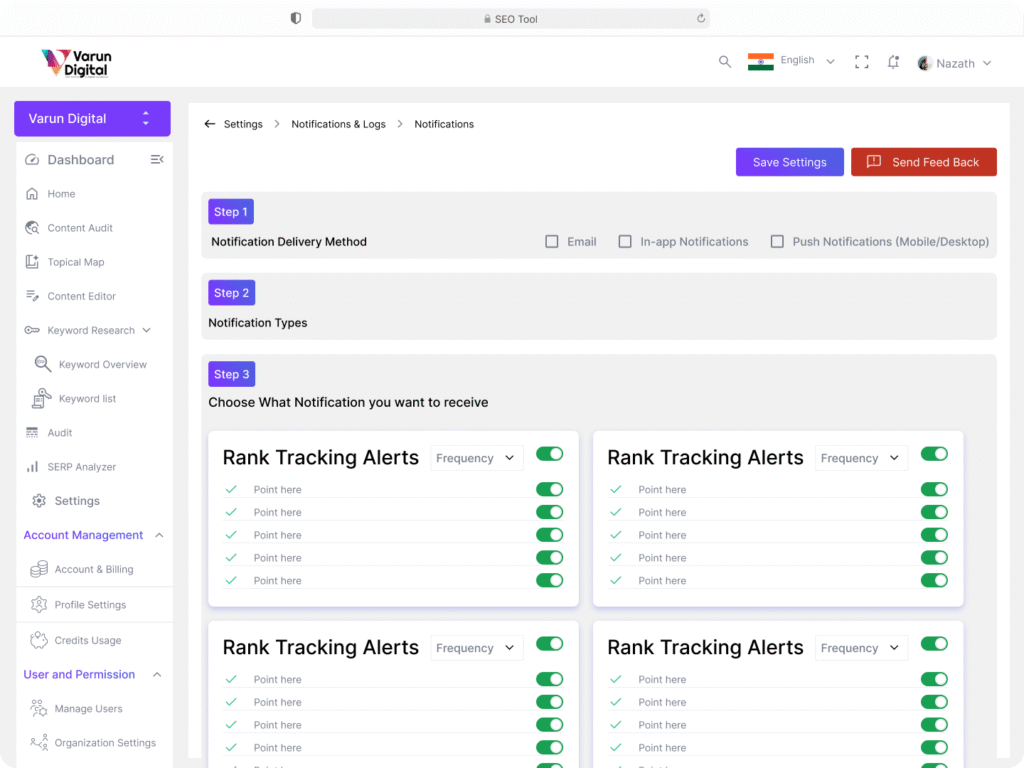The width and height of the screenshot is (1024, 768).
Task: Turn off top-right Rank Tracking Alerts master toggle
Action: click(934, 454)
